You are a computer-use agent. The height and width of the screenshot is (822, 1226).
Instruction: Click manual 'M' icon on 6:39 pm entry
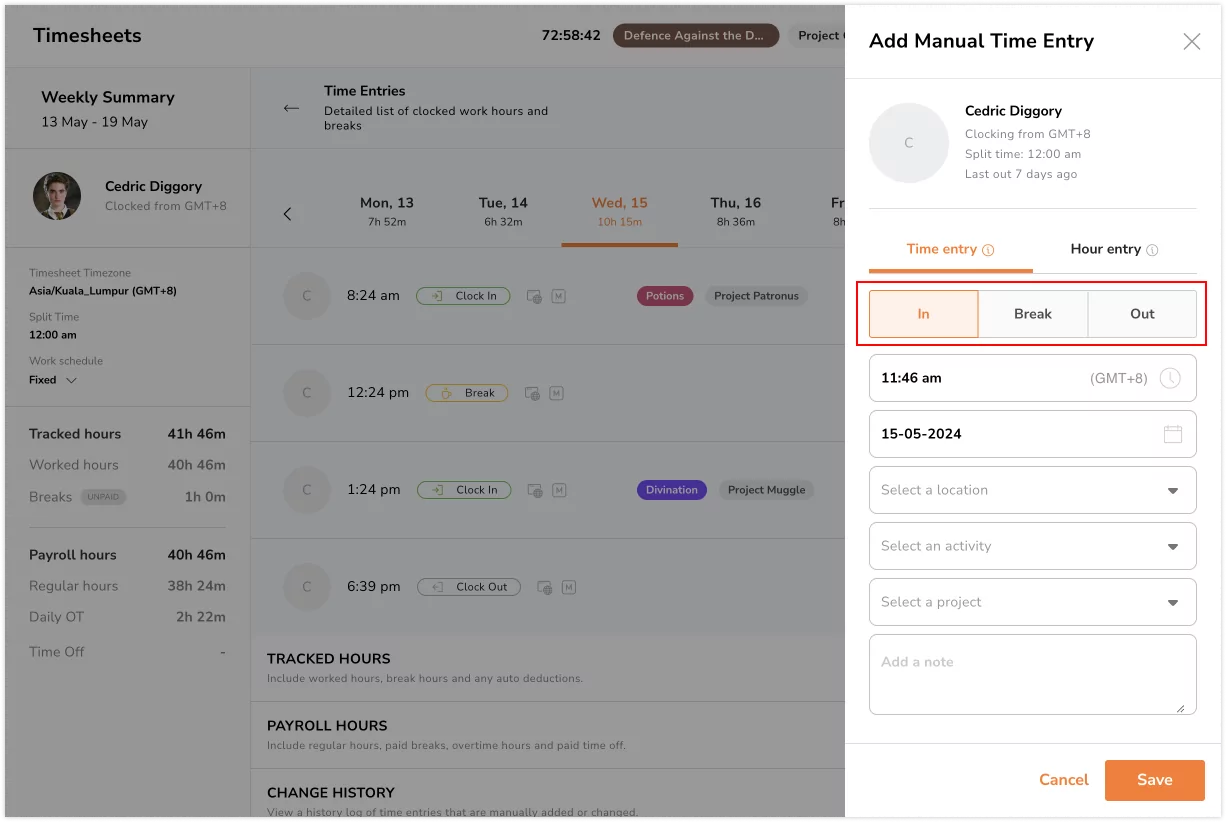(569, 587)
